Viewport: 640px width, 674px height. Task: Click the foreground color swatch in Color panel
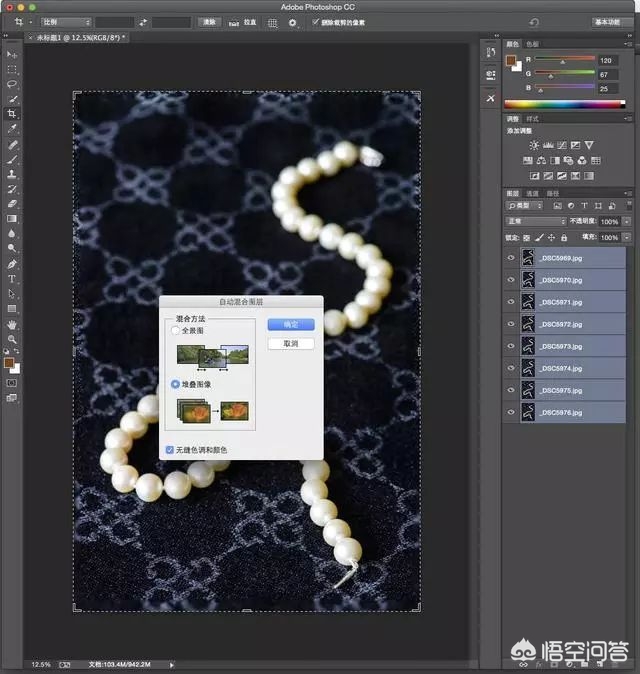click(x=511, y=60)
